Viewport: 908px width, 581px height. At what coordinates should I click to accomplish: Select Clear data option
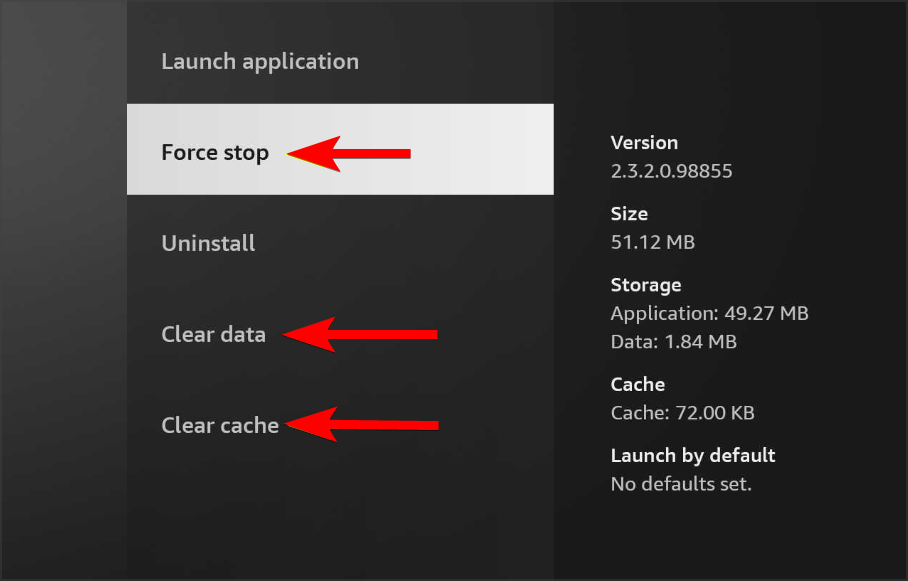click(x=213, y=334)
